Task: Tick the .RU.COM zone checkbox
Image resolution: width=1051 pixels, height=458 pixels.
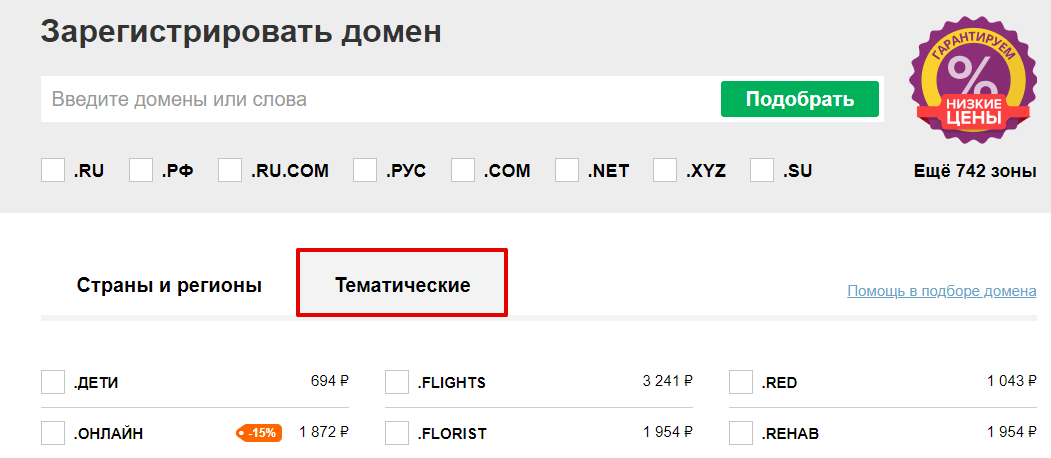Action: pyautogui.click(x=230, y=170)
